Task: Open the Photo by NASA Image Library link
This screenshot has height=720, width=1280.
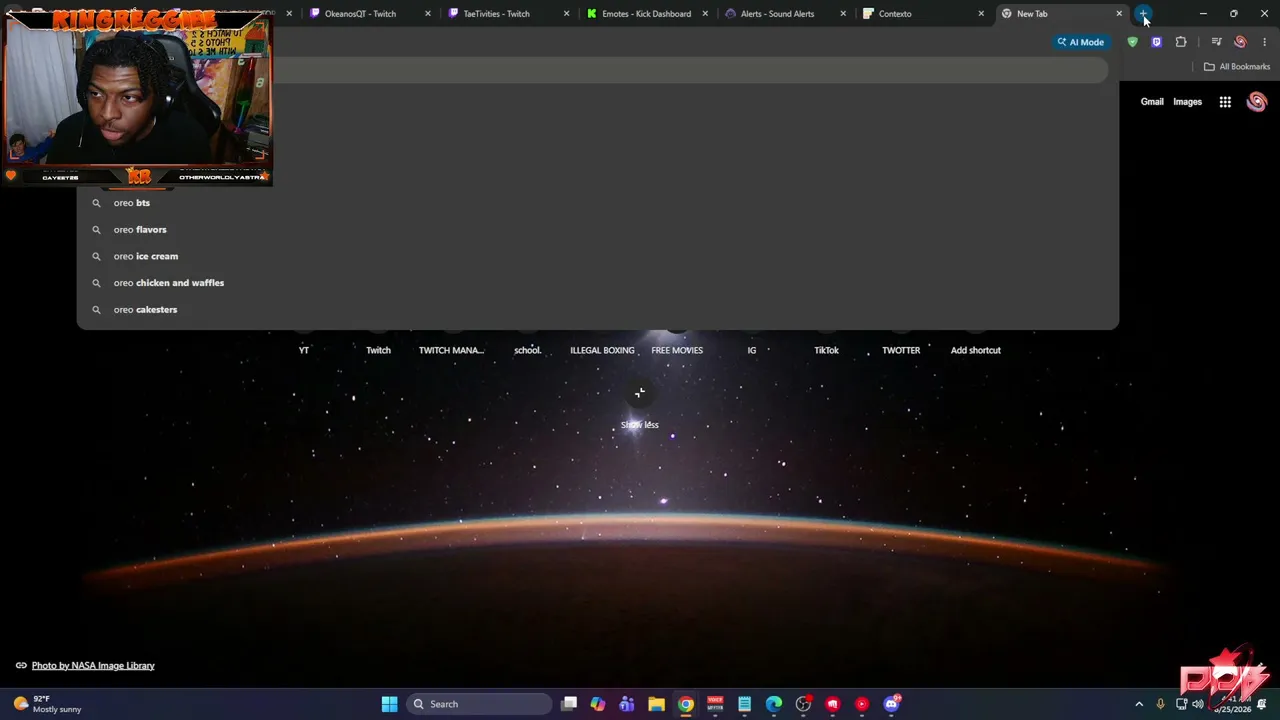Action: tap(93, 666)
